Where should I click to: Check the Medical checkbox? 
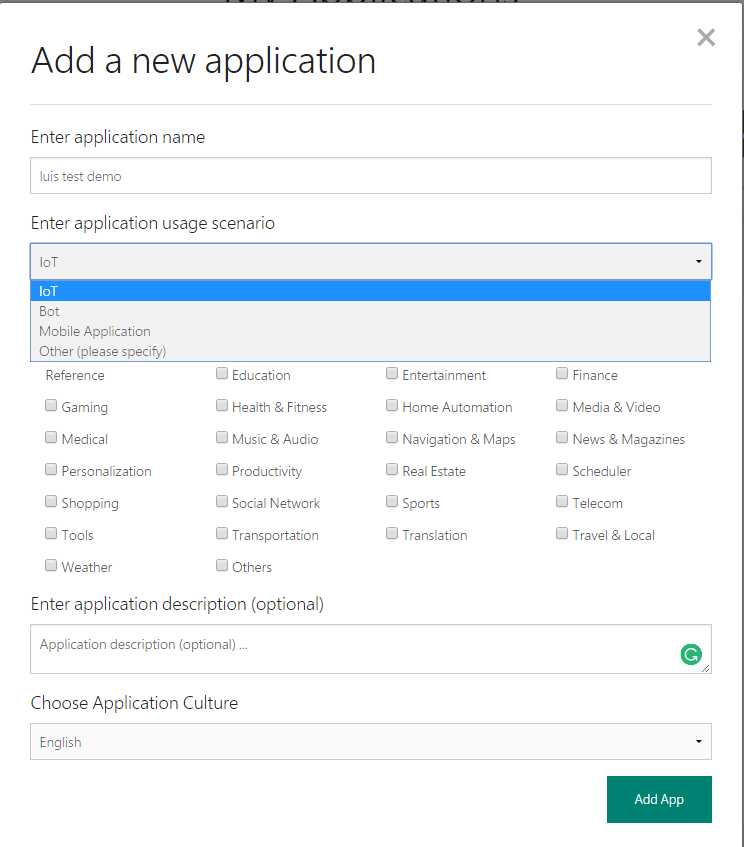(x=51, y=437)
